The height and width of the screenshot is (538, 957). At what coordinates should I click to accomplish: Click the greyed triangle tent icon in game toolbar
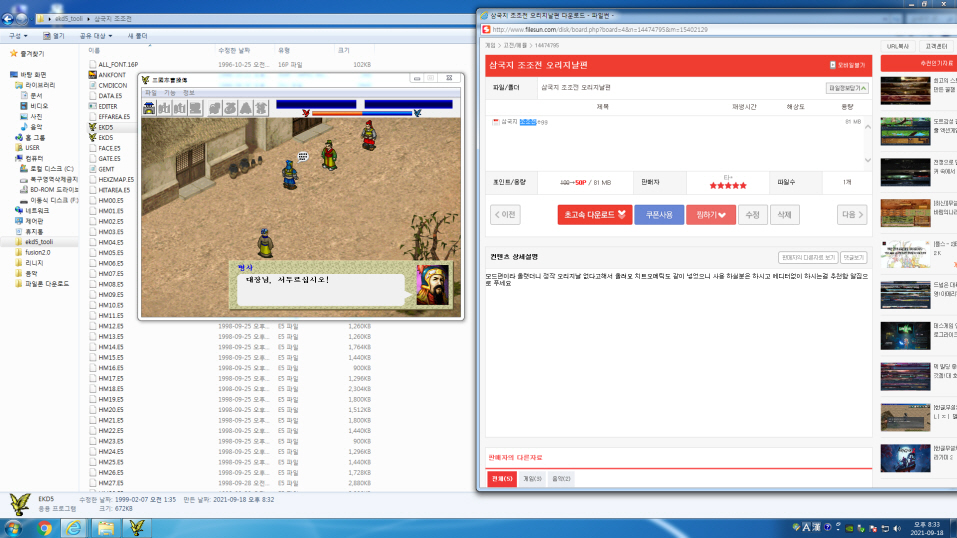[245, 108]
